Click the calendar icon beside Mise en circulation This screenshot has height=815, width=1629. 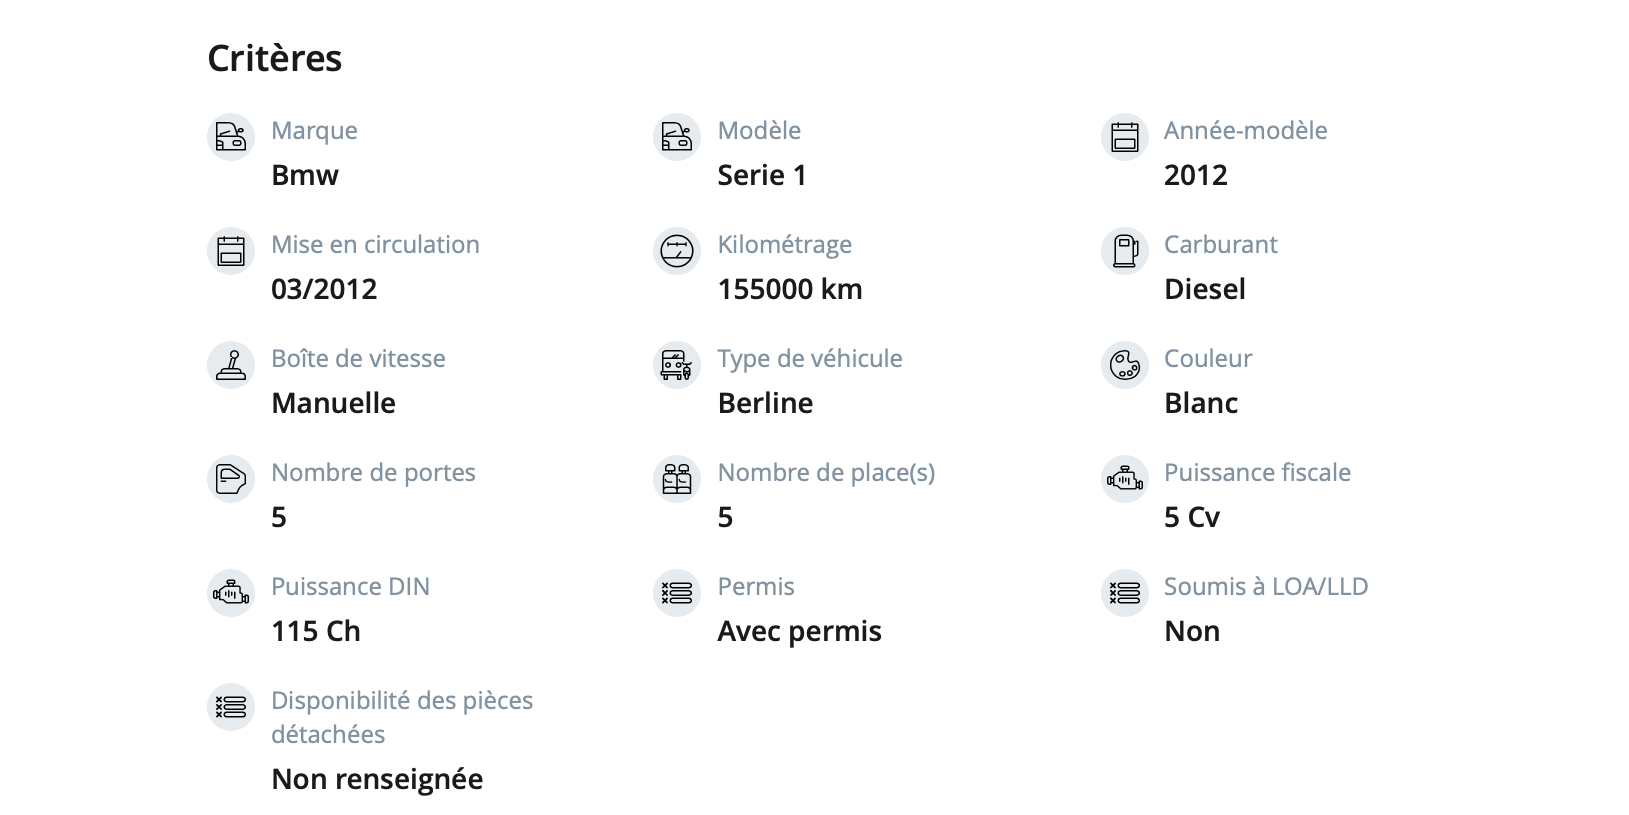(231, 250)
